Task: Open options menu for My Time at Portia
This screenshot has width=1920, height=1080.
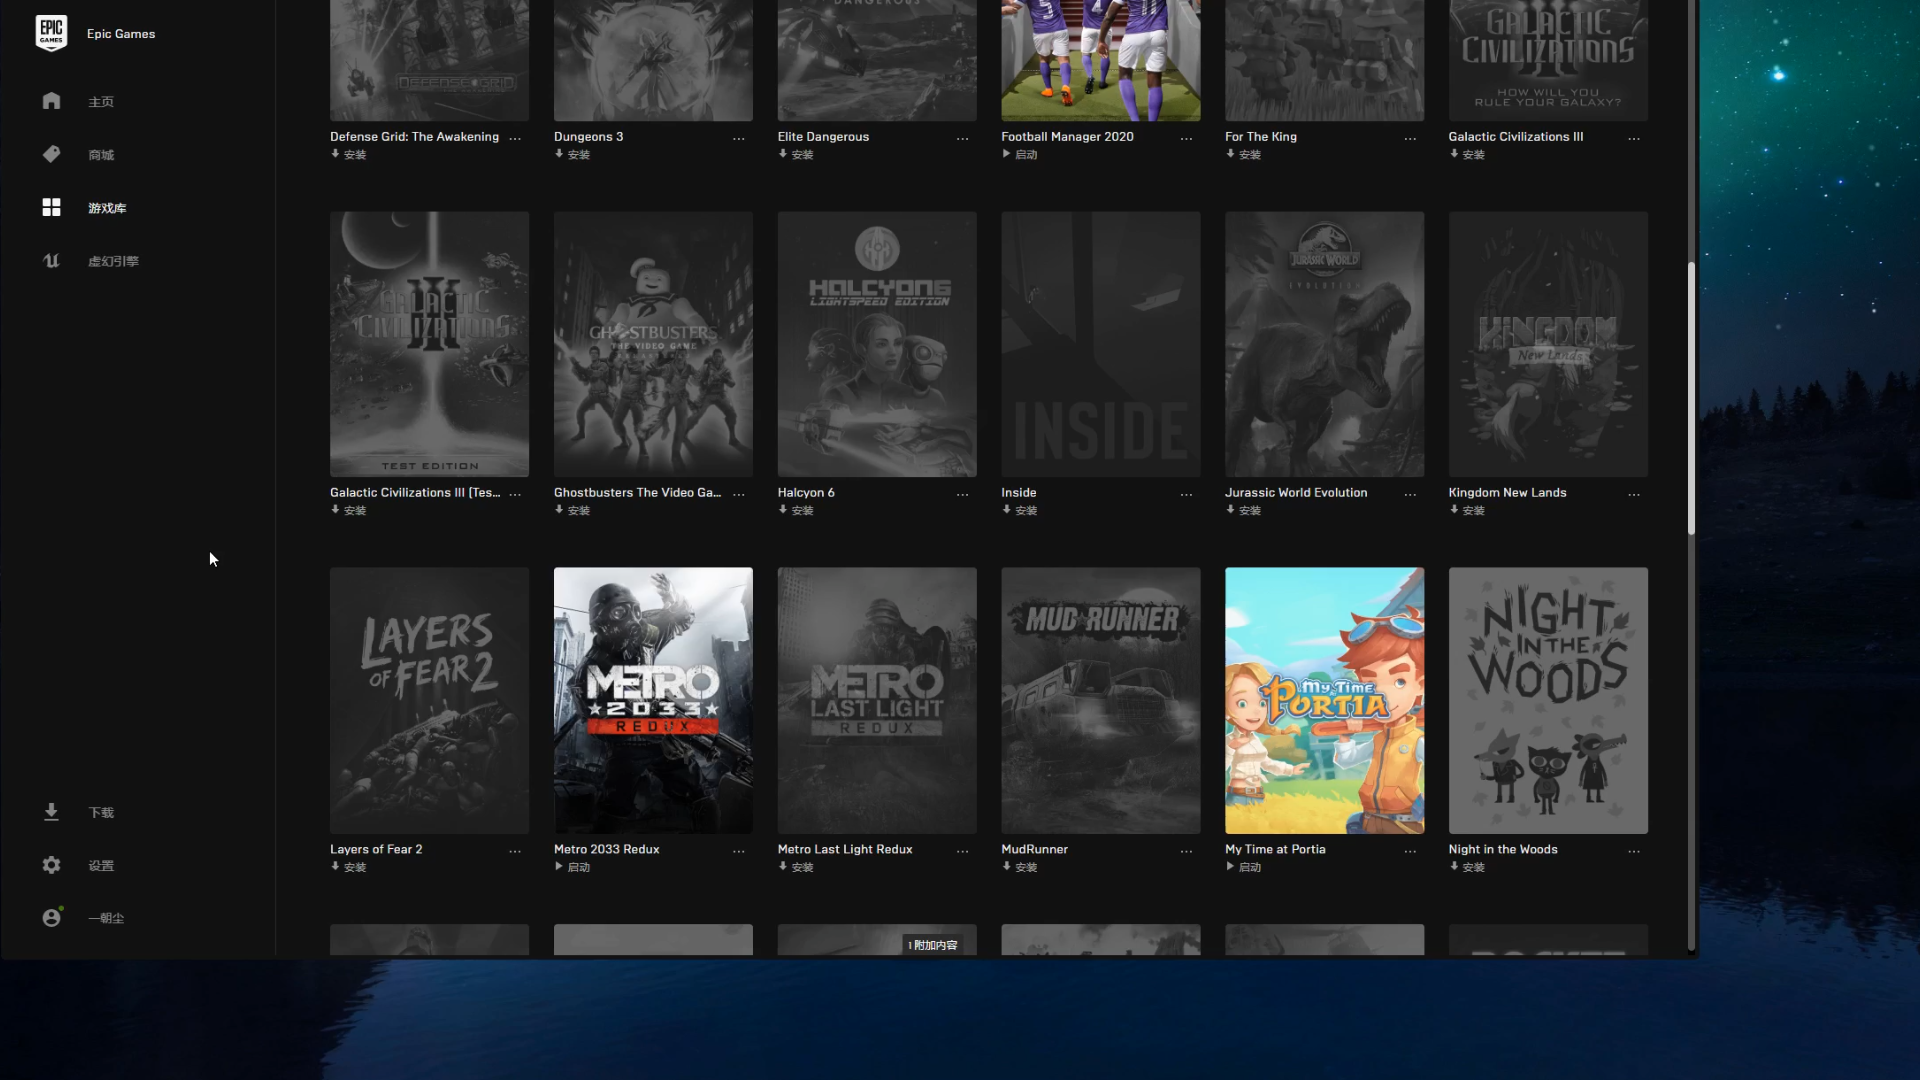Action: (x=1410, y=851)
